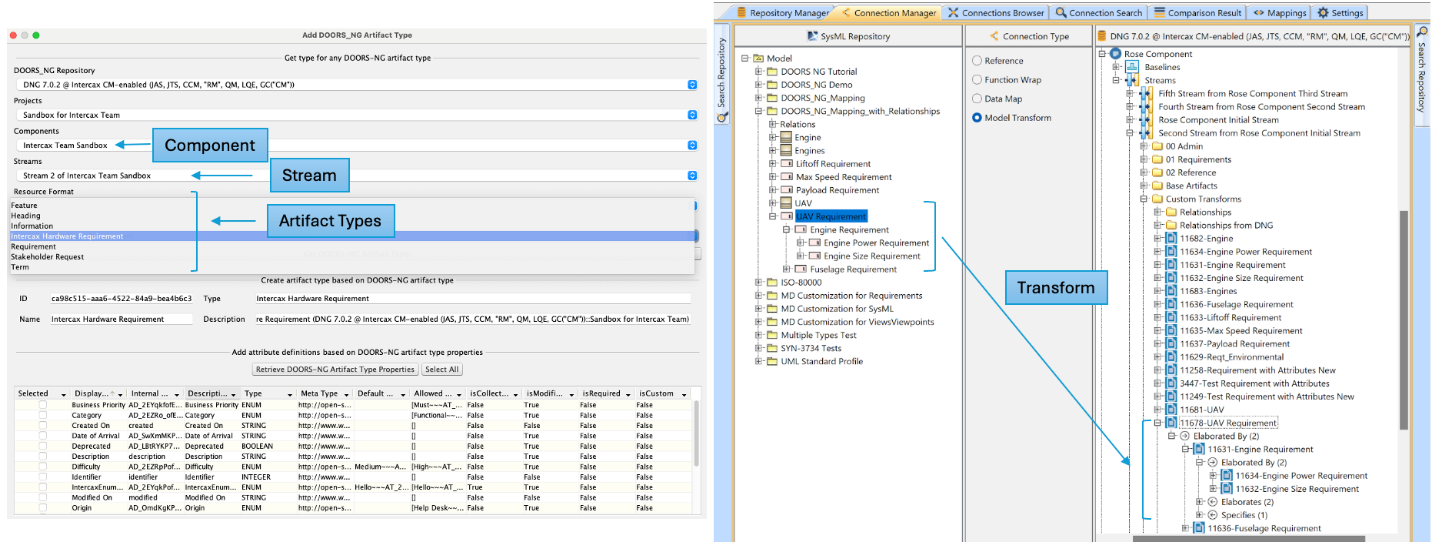This screenshot has width=1432, height=542.
Task: Click the Select All button
Action: click(x=442, y=370)
